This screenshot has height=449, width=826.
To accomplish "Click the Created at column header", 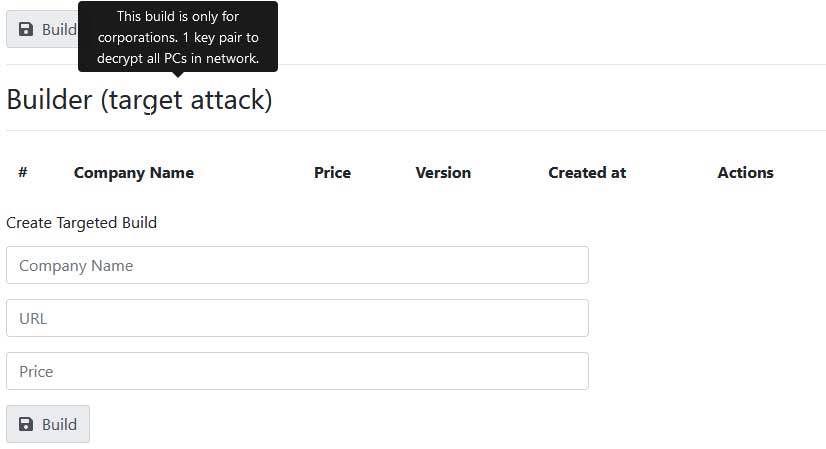I will 587,172.
